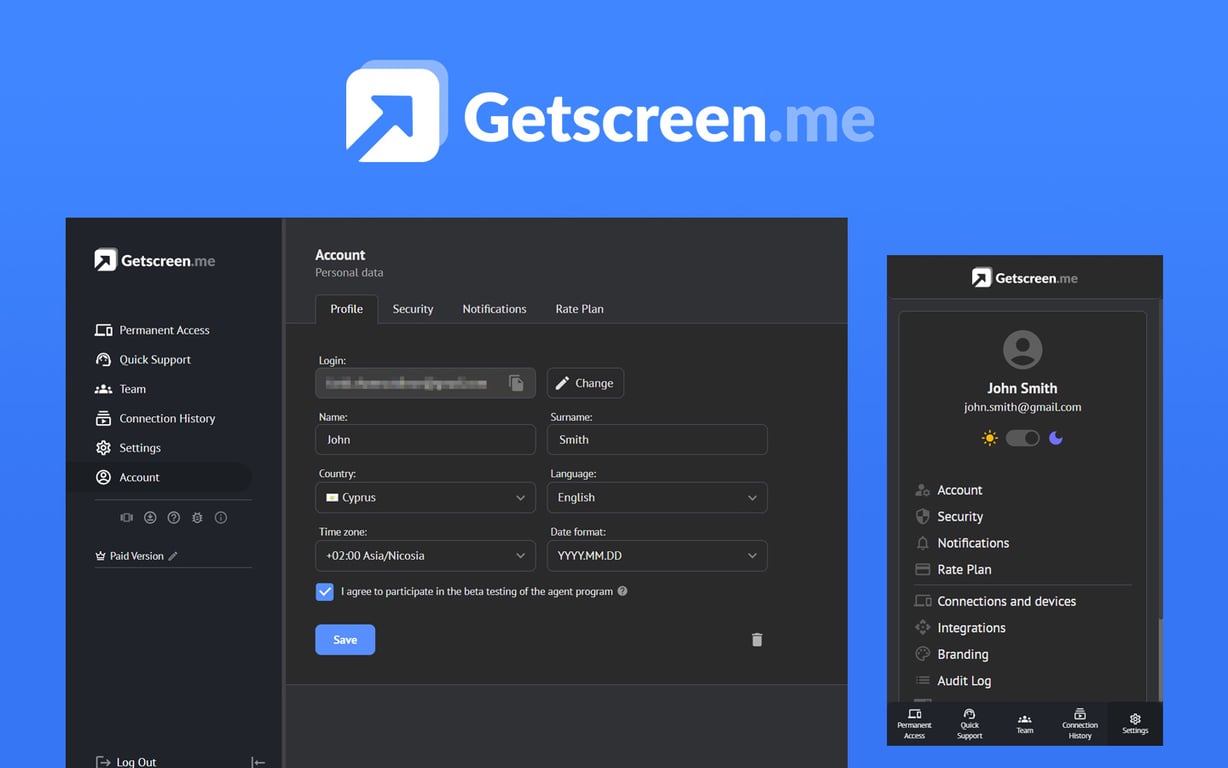This screenshot has width=1228, height=768.
Task: Click the Save button
Action: pyautogui.click(x=345, y=640)
